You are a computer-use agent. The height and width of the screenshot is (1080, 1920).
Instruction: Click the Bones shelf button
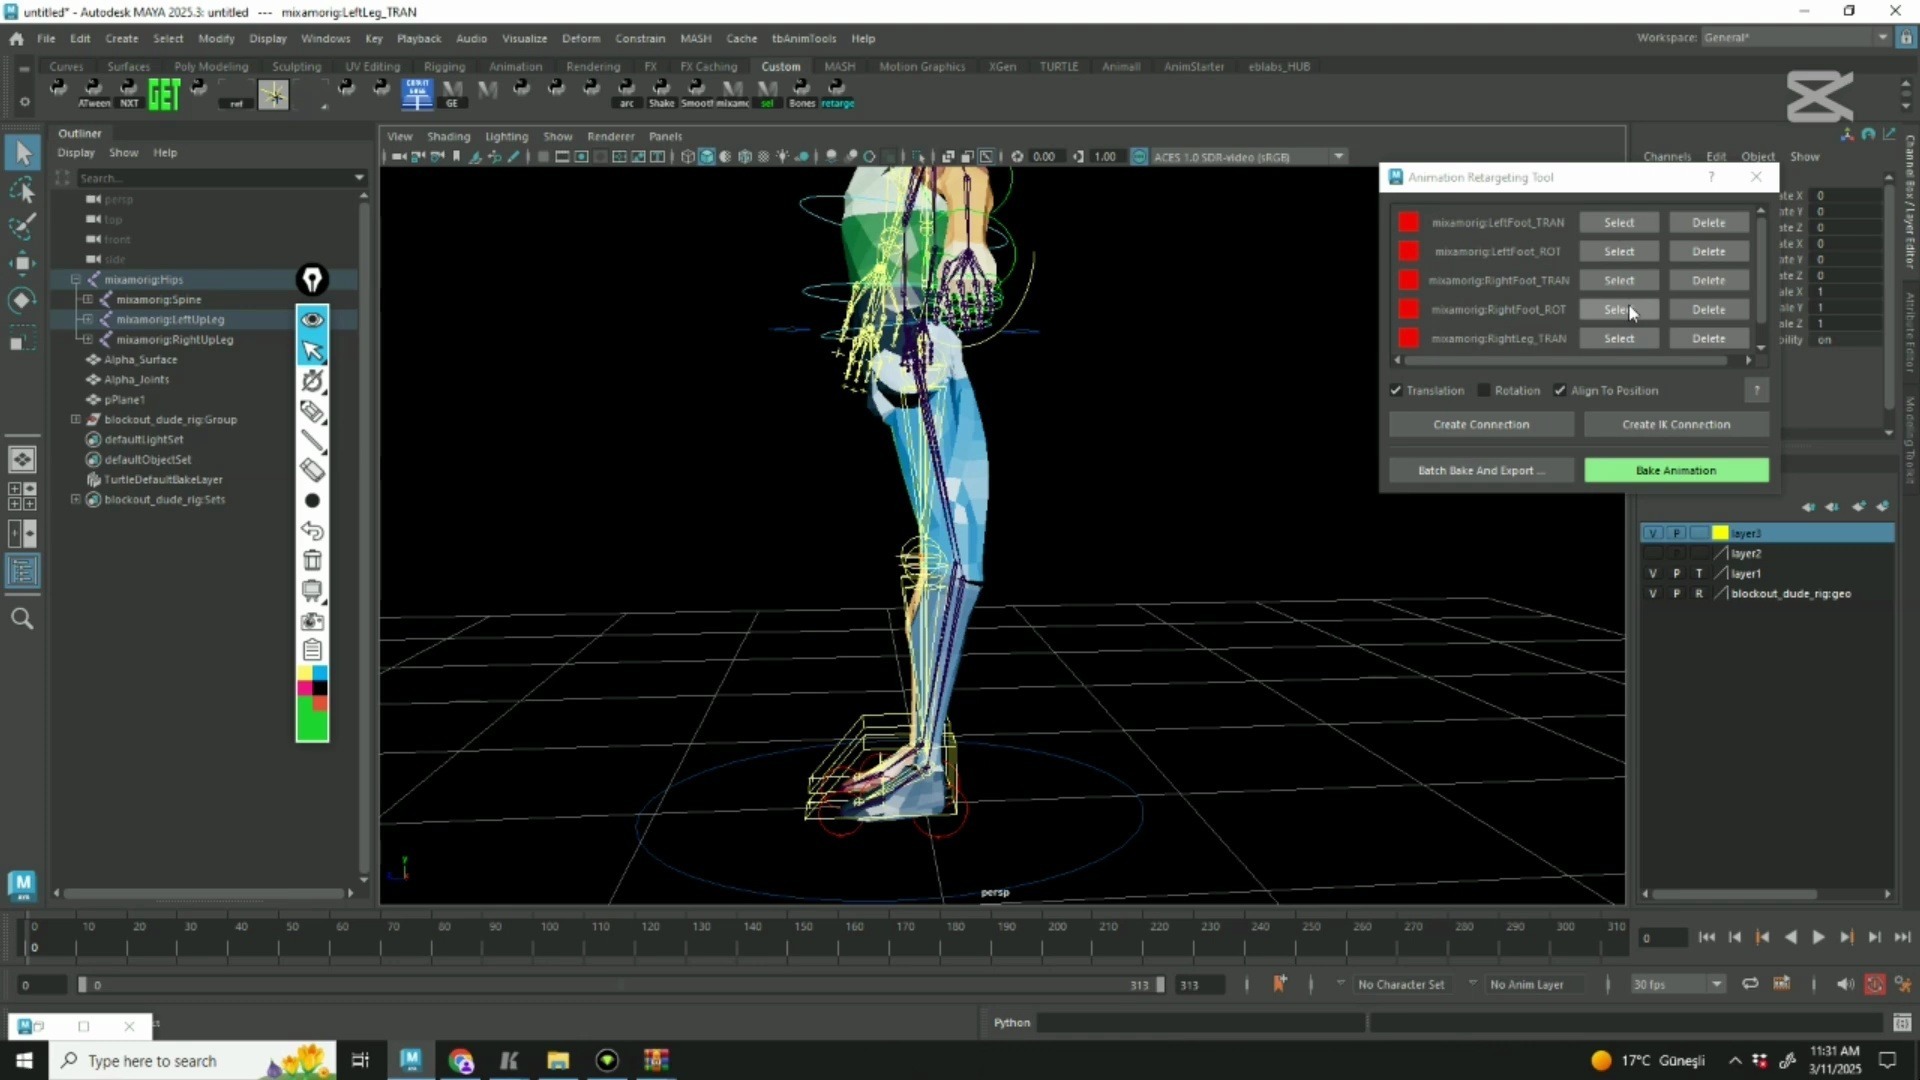pyautogui.click(x=802, y=93)
